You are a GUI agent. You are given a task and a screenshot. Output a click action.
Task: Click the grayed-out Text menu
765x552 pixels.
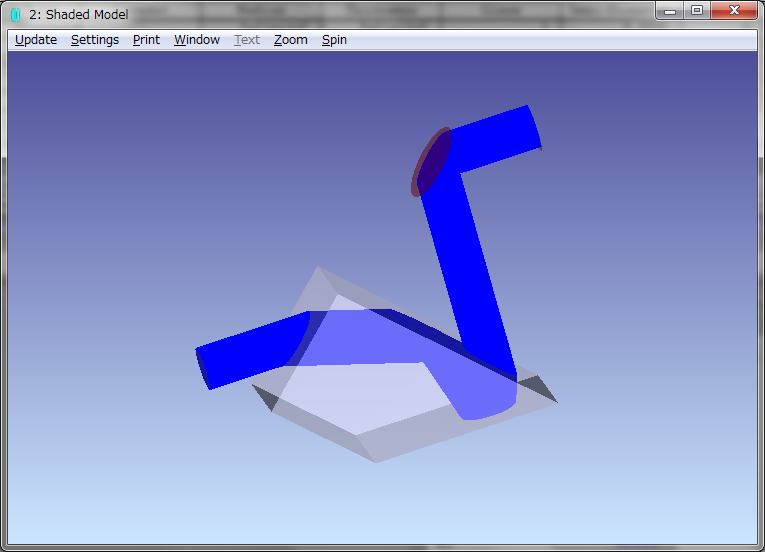[246, 40]
